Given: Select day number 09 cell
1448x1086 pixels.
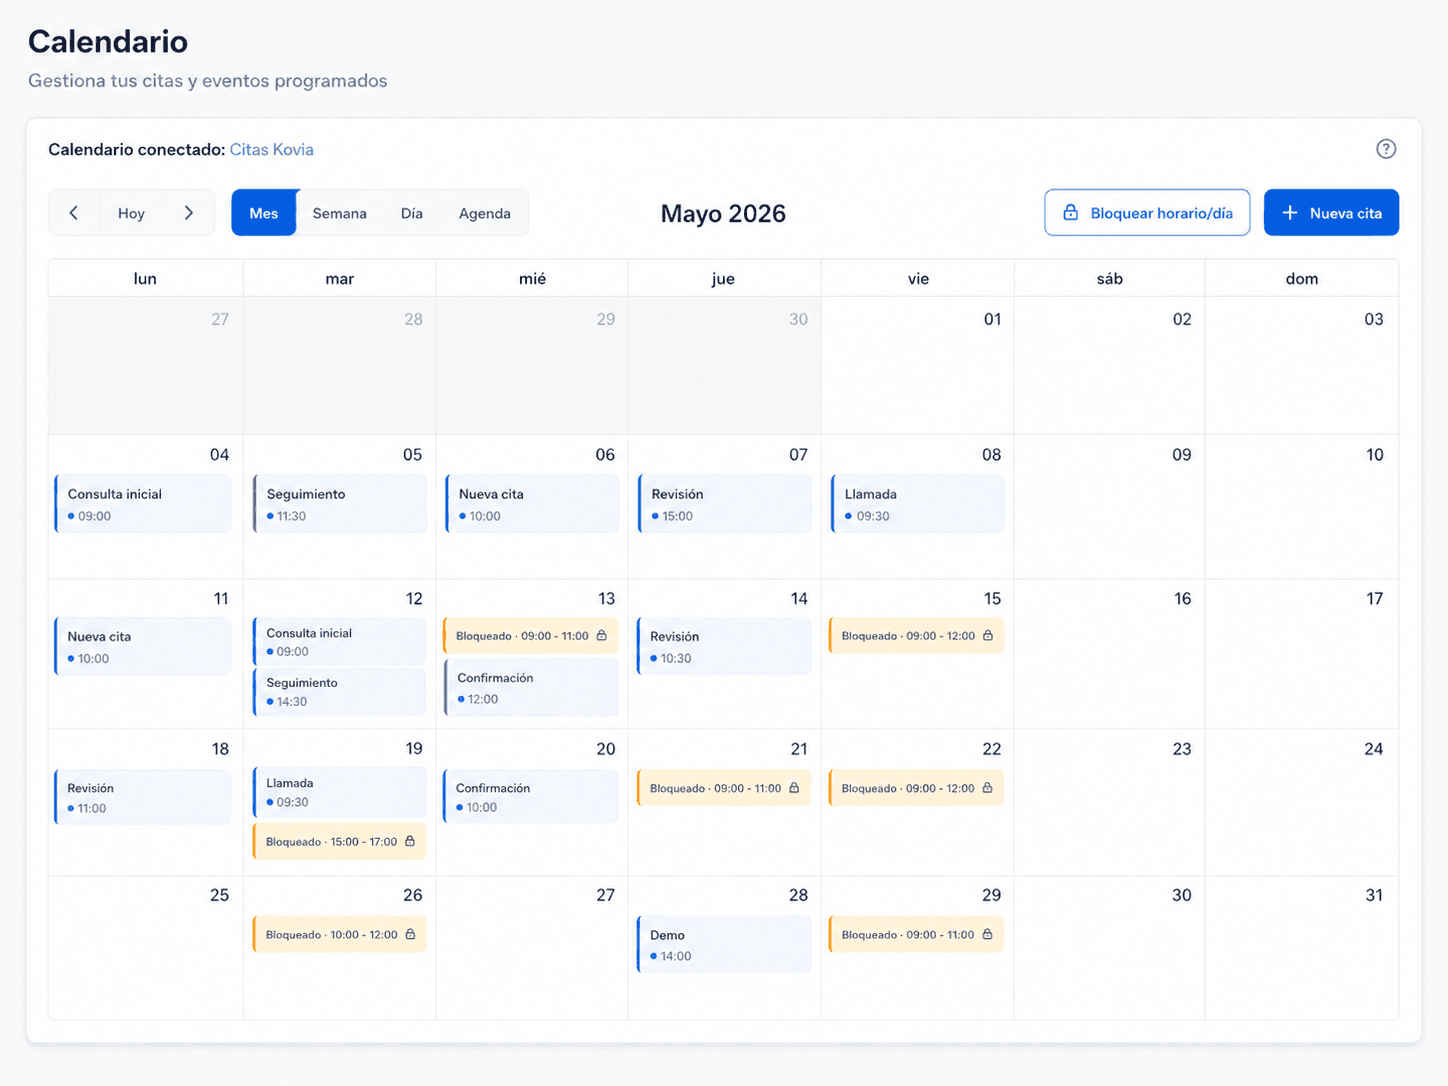Looking at the screenshot, I should pos(1110,506).
